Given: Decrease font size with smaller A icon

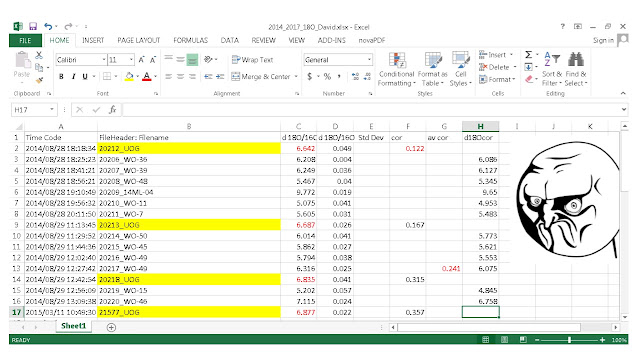Looking at the screenshot, I should 153,60.
